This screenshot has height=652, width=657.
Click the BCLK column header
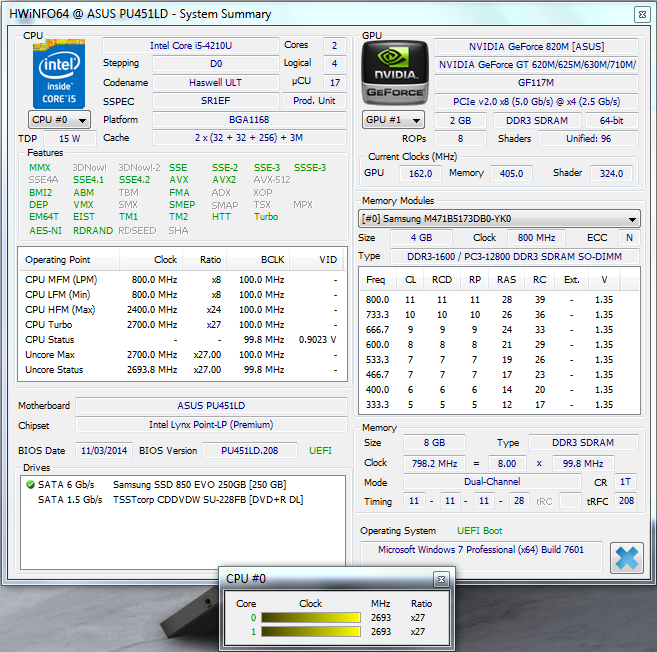point(258,260)
